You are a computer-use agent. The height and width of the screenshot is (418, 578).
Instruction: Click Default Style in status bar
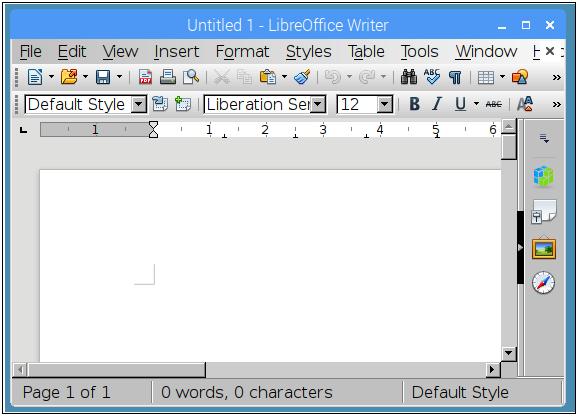pyautogui.click(x=460, y=393)
